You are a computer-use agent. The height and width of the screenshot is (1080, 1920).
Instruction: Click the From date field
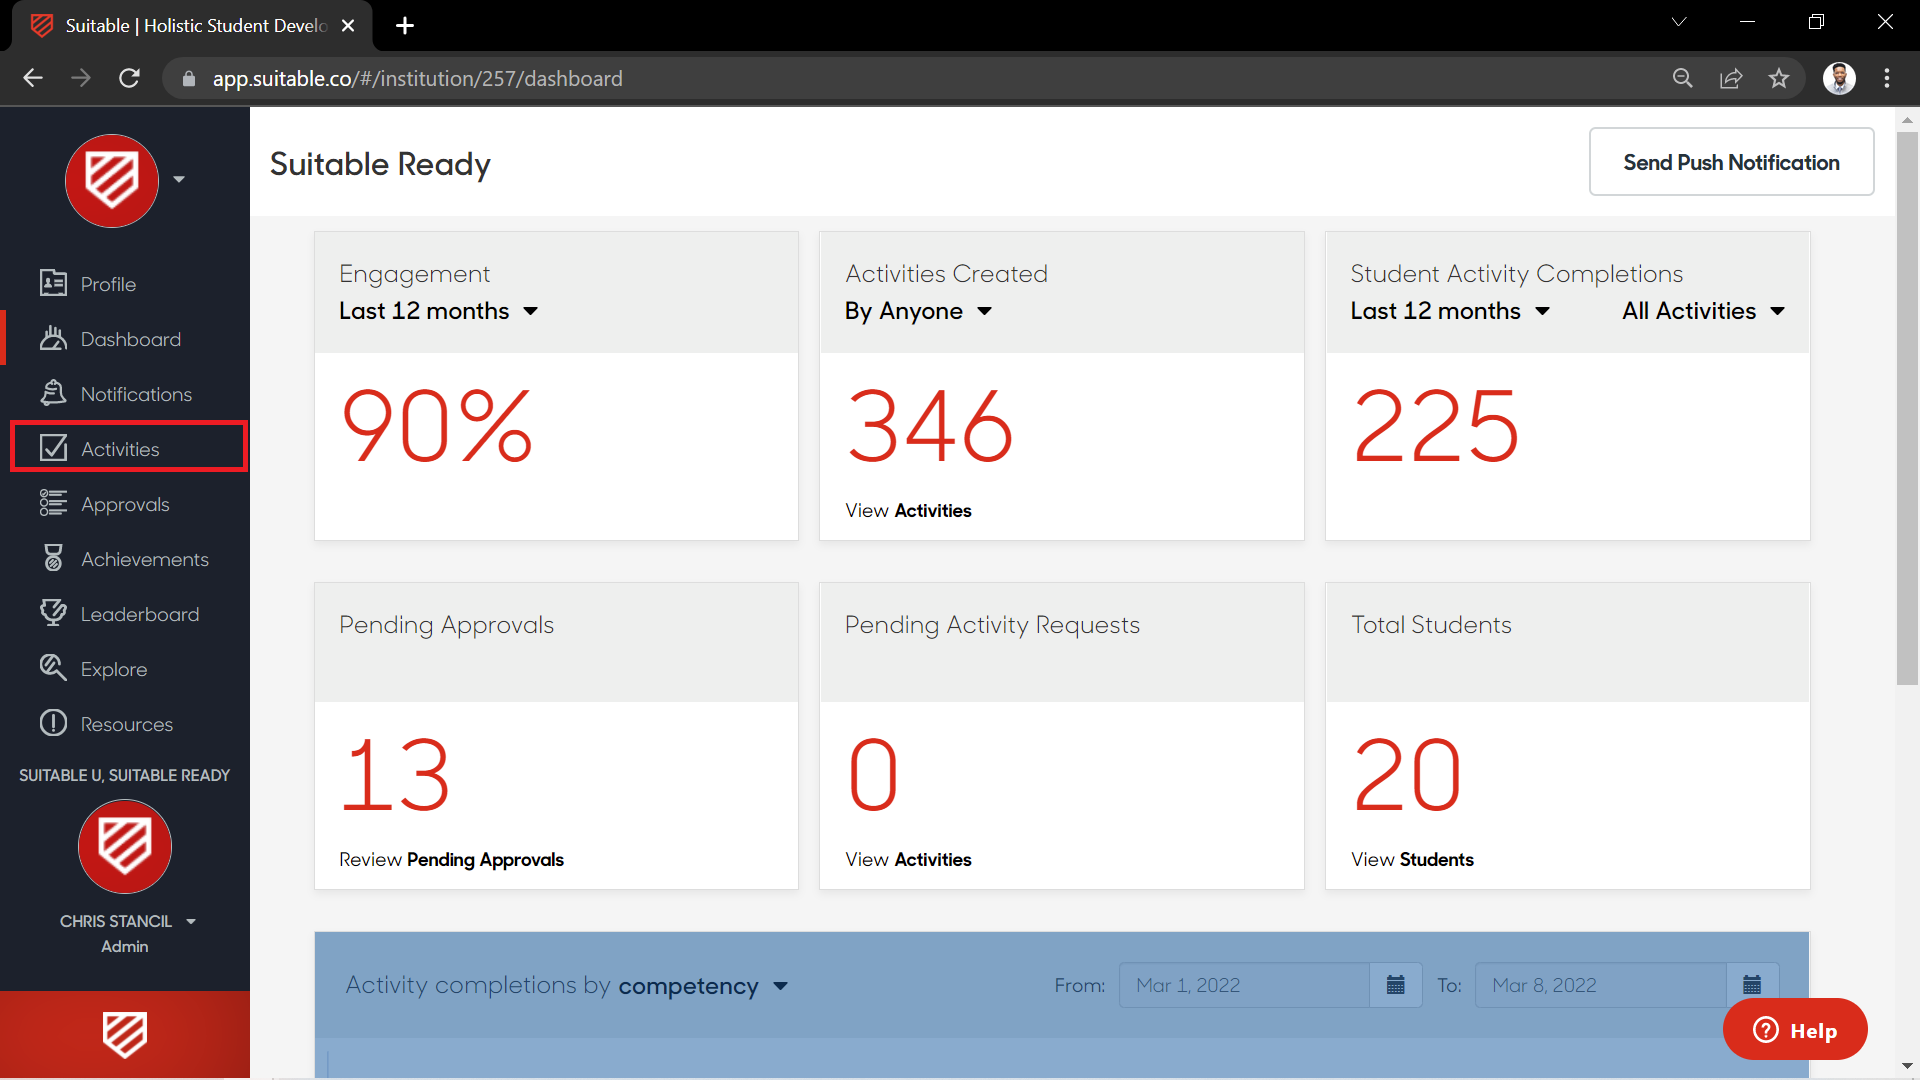(x=1244, y=985)
